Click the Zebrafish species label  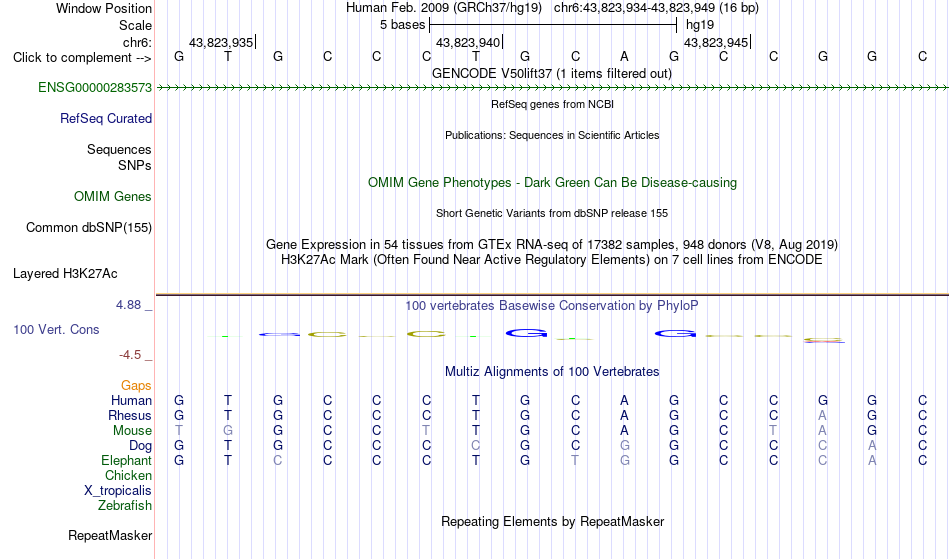click(x=125, y=506)
